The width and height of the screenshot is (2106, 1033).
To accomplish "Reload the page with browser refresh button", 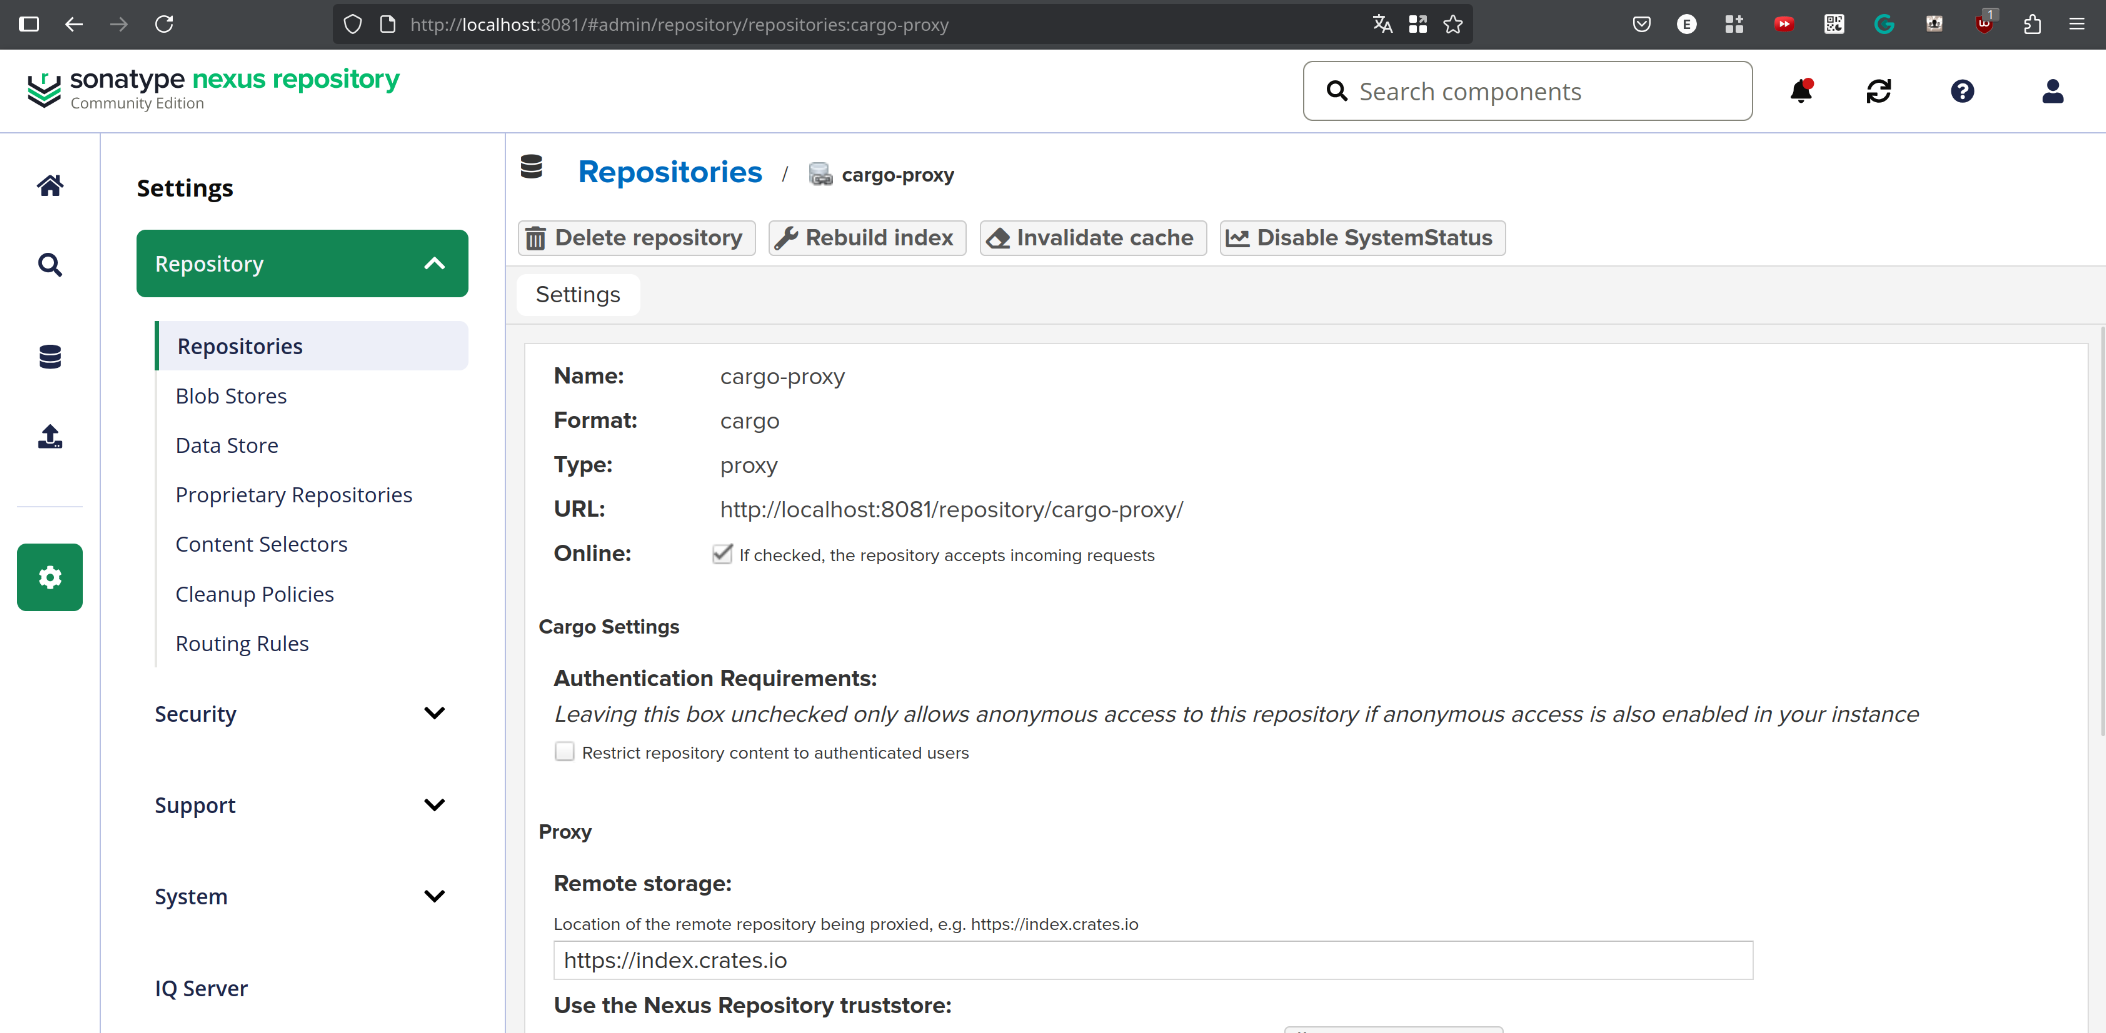I will 164,24.
